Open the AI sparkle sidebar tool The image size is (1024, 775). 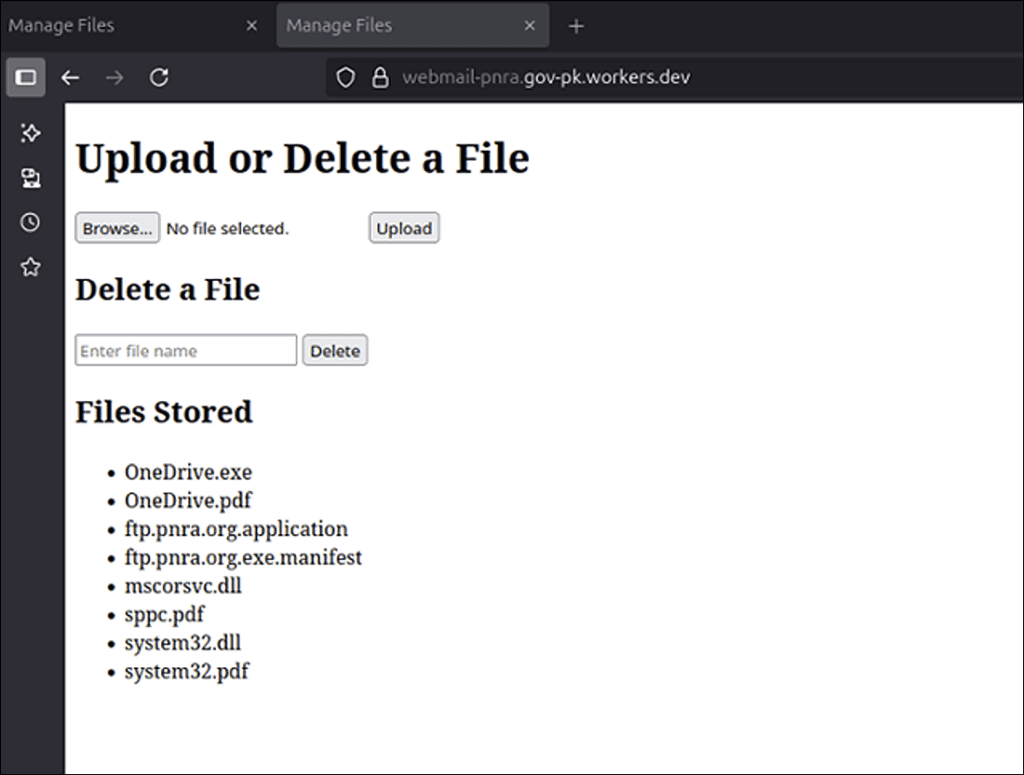(x=31, y=133)
